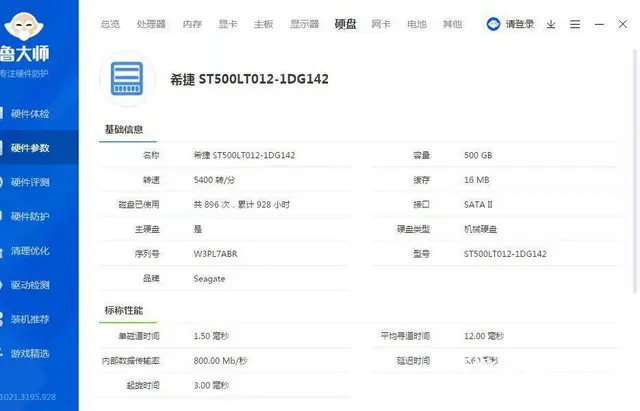This screenshot has height=411, width=640.
Task: Open 装机推荐 sidebar section
Action: click(x=30, y=319)
